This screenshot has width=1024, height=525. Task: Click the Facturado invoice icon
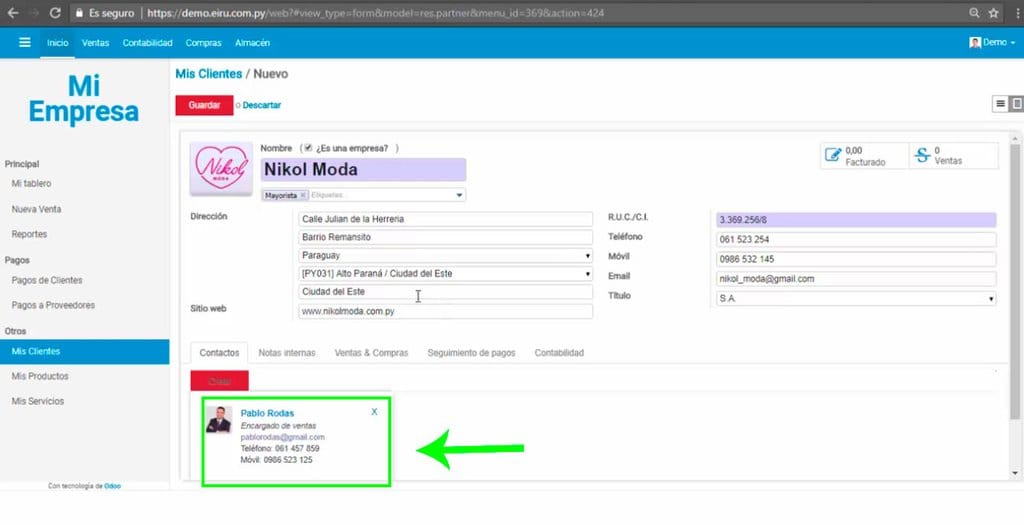click(x=833, y=155)
